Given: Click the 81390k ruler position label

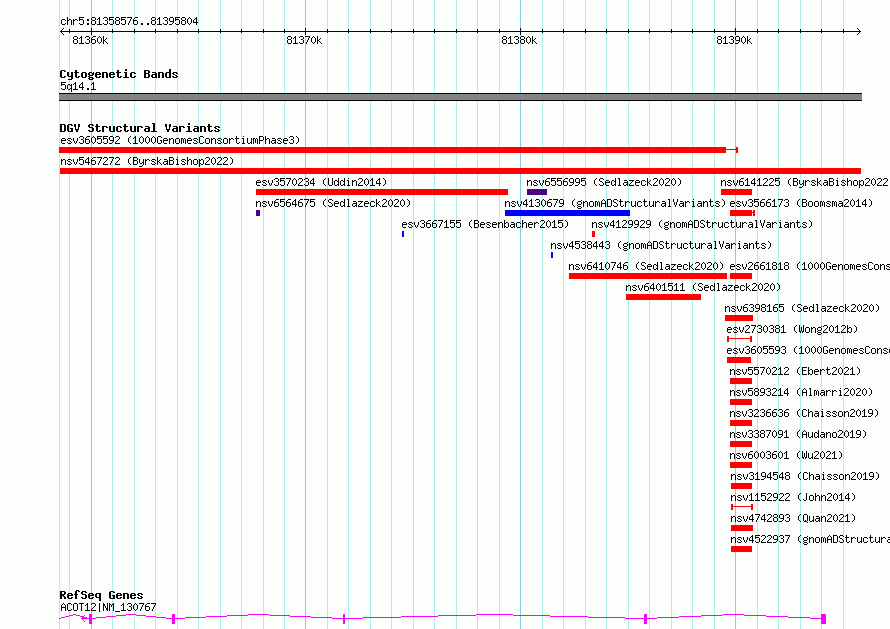Looking at the screenshot, I should 734,40.
